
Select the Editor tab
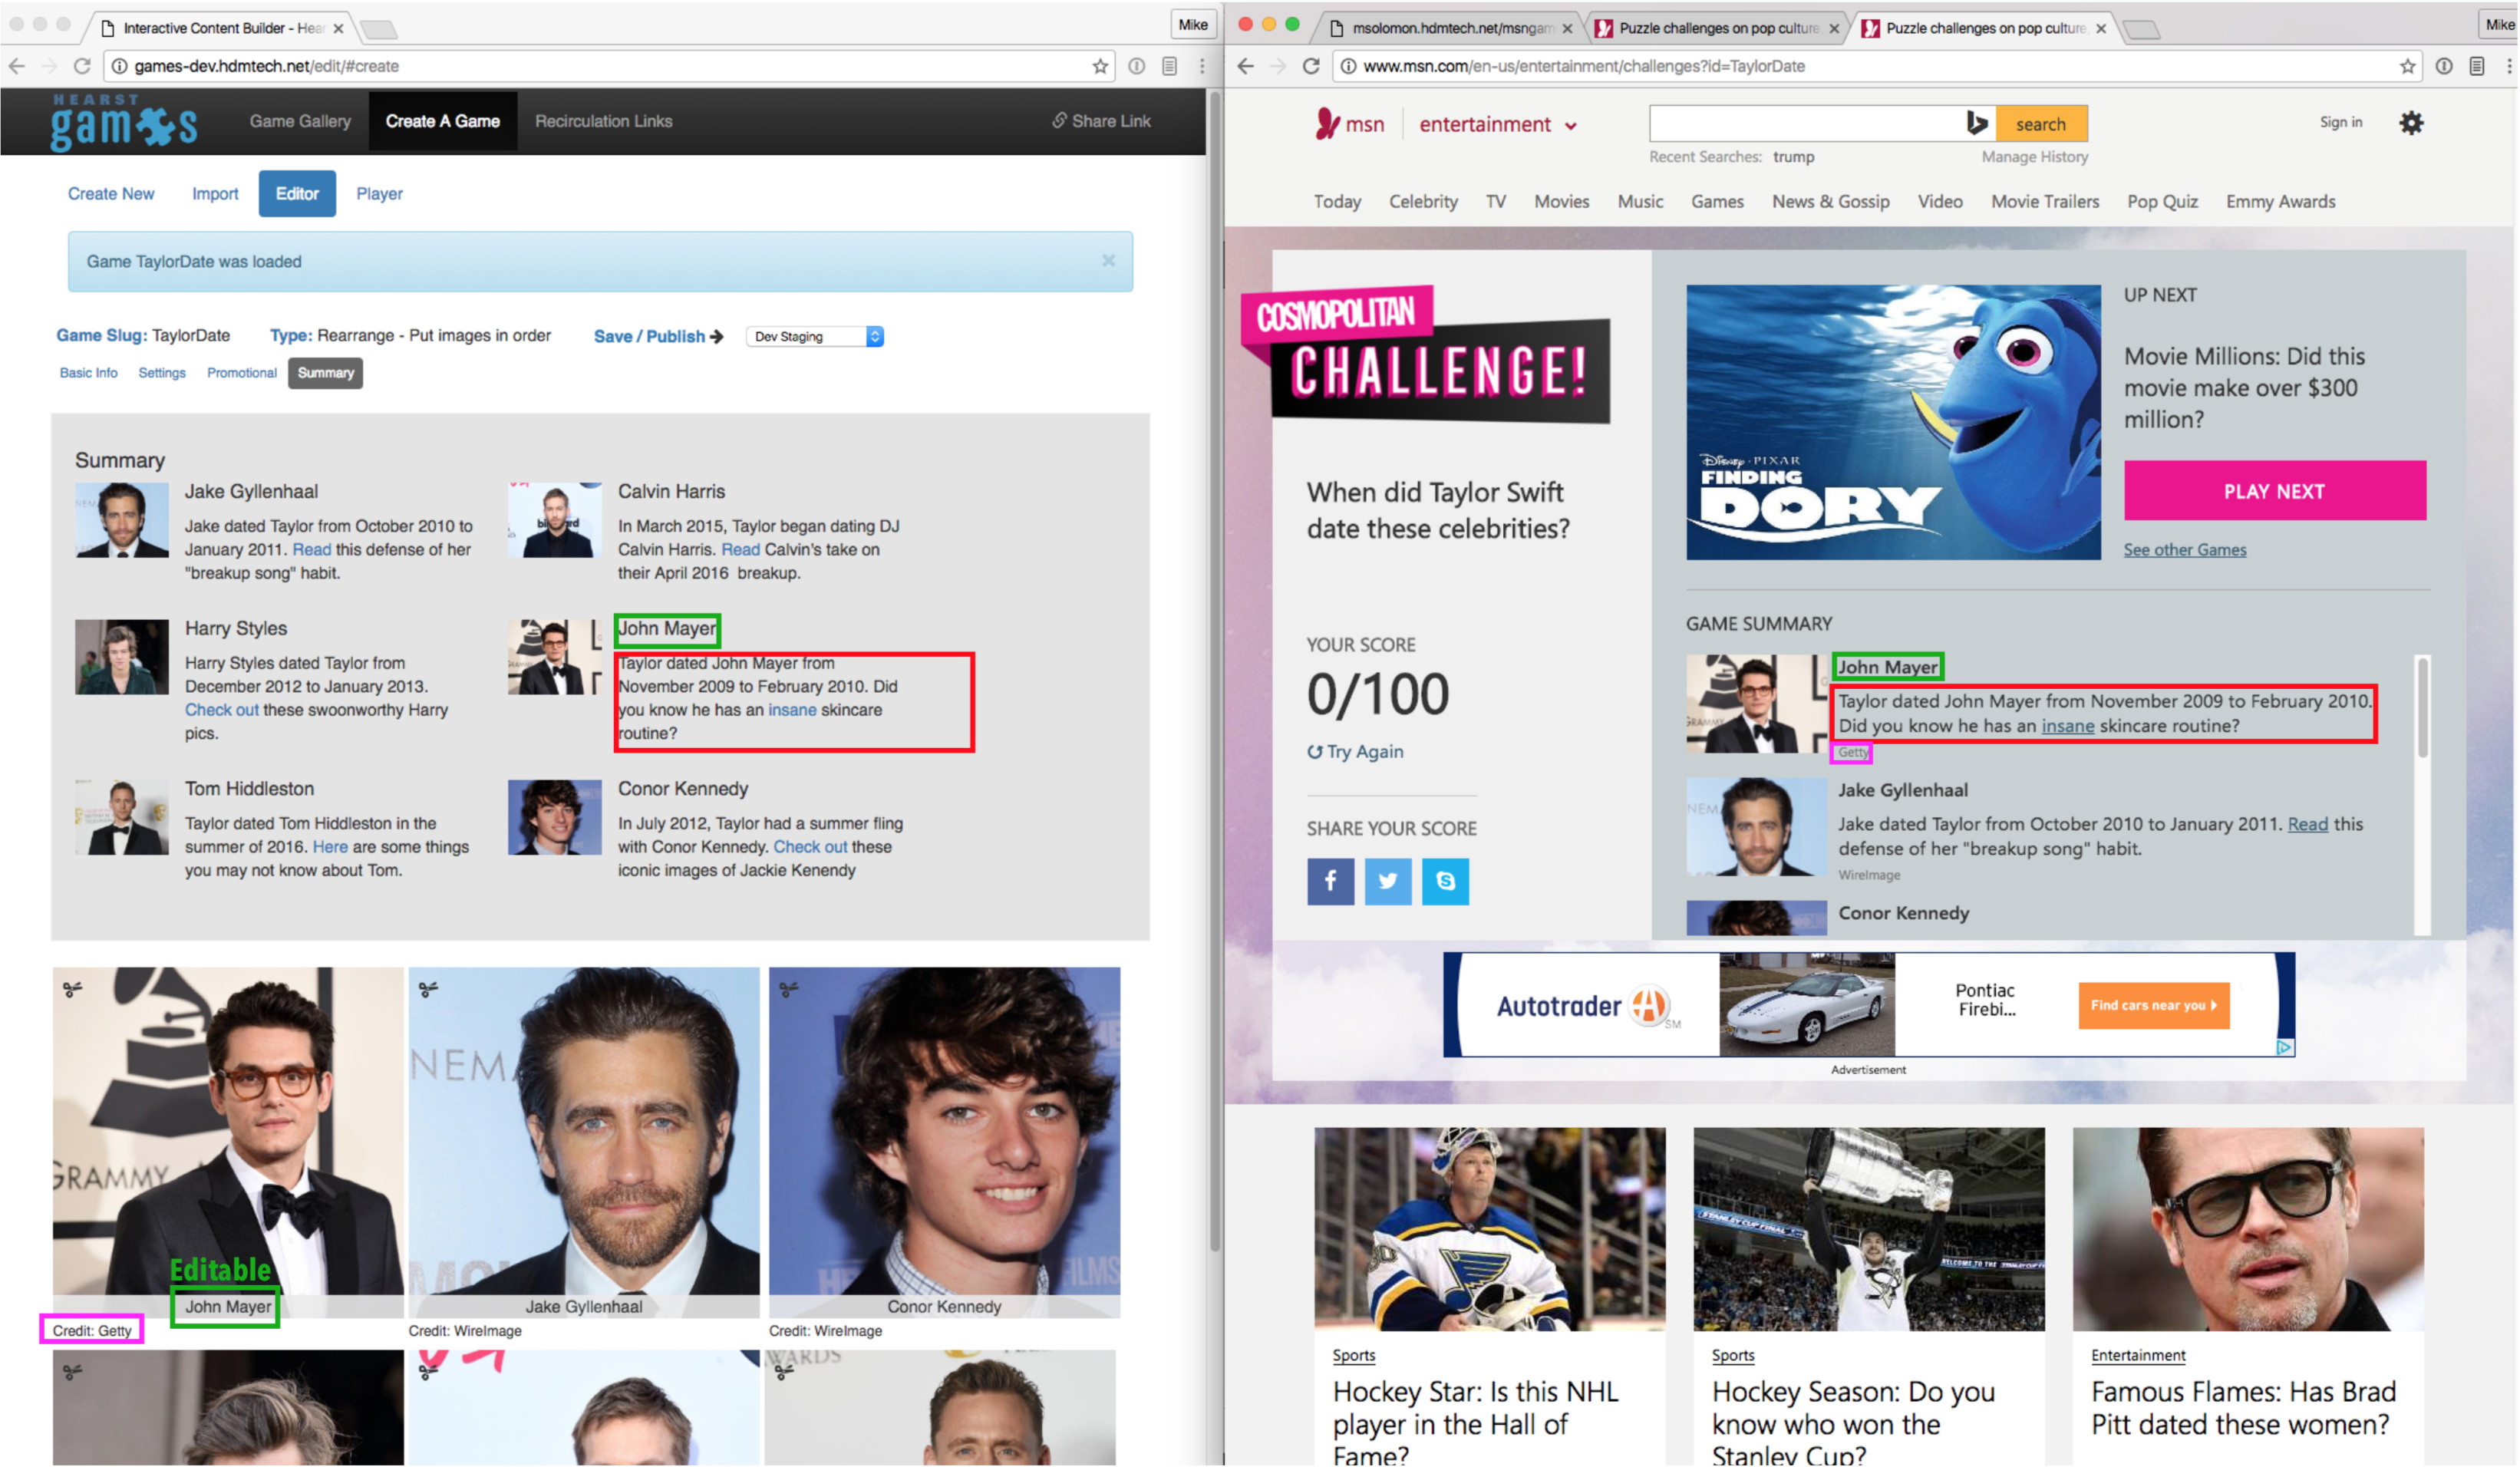pyautogui.click(x=297, y=194)
